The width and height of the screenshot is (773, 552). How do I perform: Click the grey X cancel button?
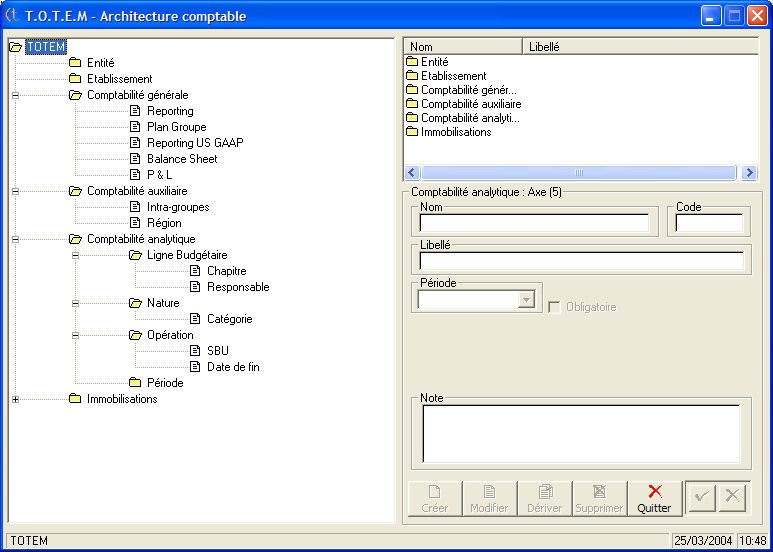[x=732, y=497]
